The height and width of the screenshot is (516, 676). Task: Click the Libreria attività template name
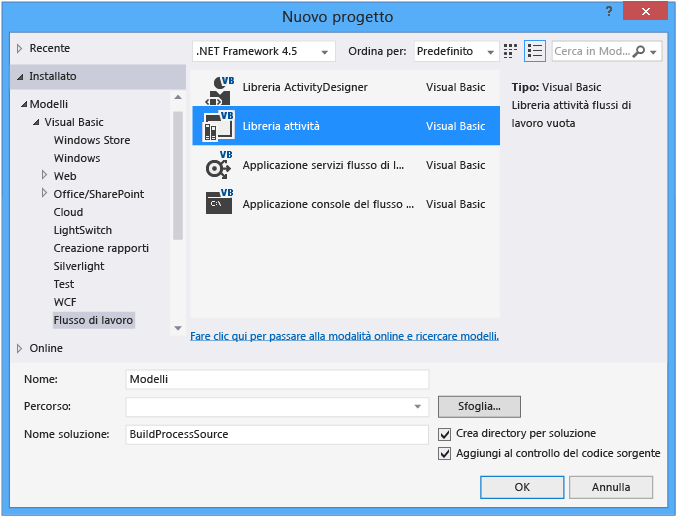point(281,126)
